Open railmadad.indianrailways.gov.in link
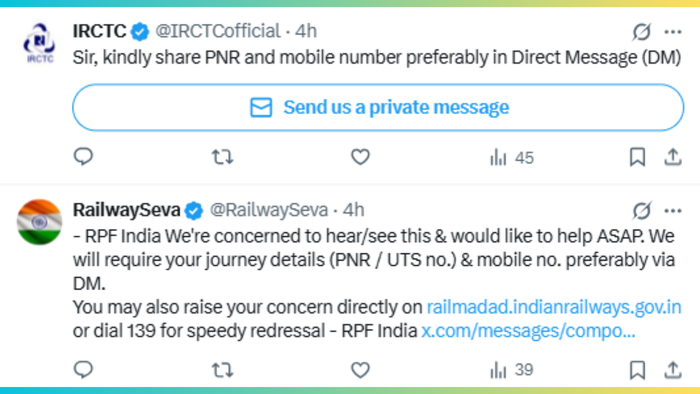Viewport: 700px width, 394px height. point(554,307)
